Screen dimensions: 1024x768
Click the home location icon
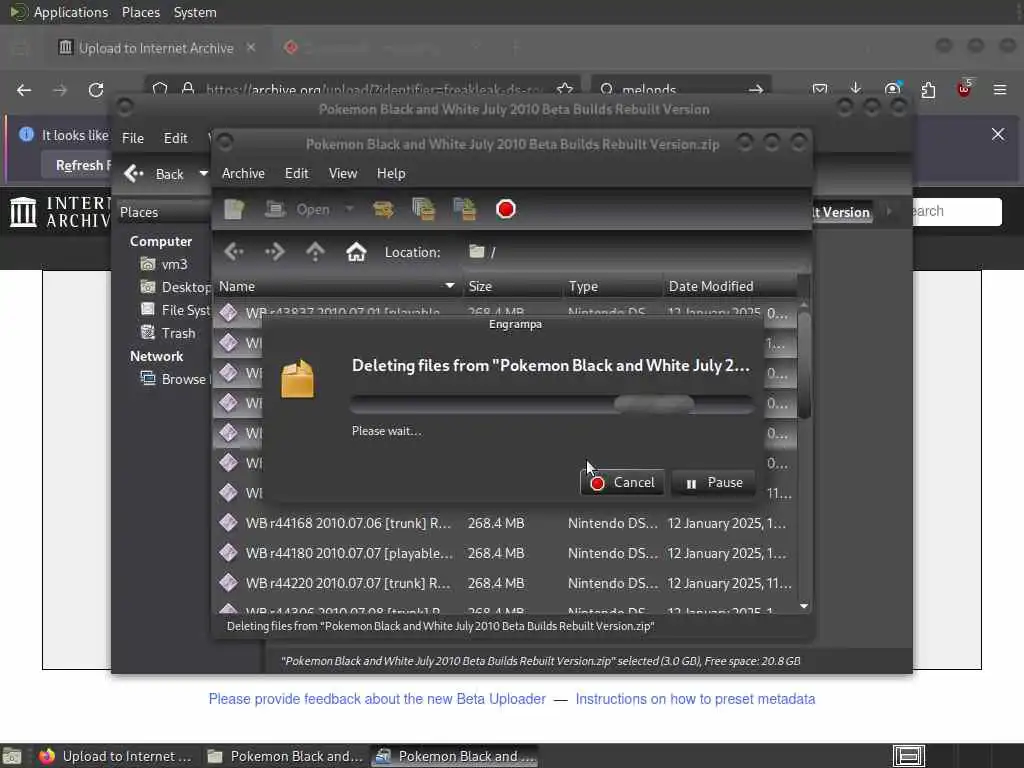click(356, 252)
